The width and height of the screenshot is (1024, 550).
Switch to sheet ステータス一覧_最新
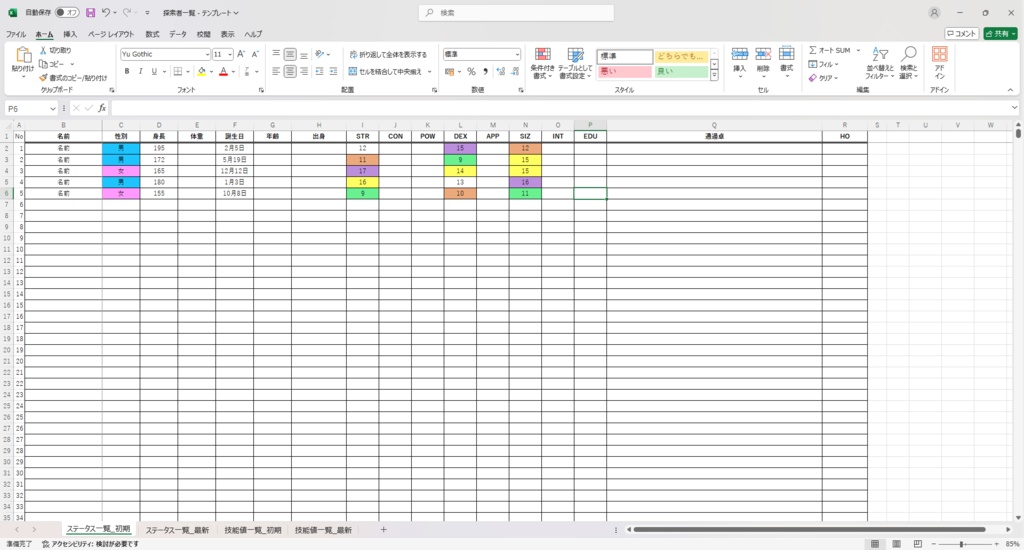177,530
